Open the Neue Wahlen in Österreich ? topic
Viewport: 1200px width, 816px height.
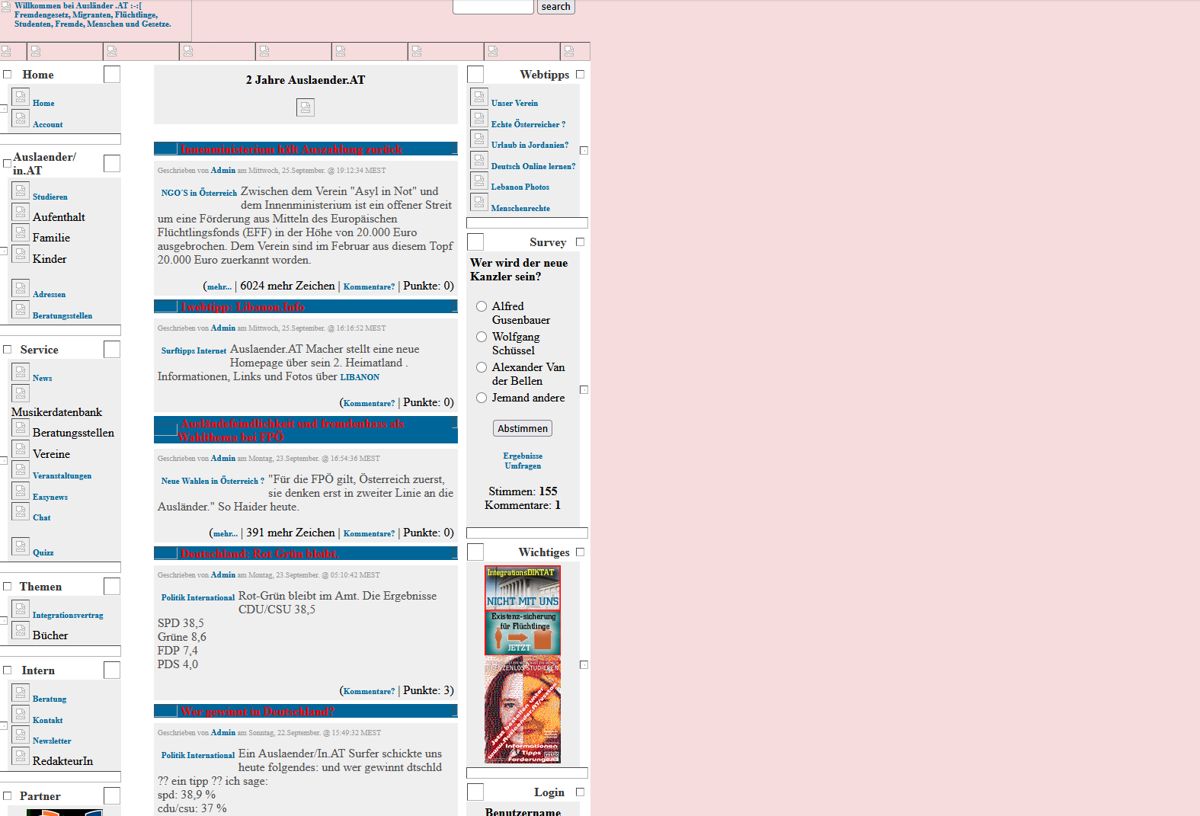coord(213,481)
